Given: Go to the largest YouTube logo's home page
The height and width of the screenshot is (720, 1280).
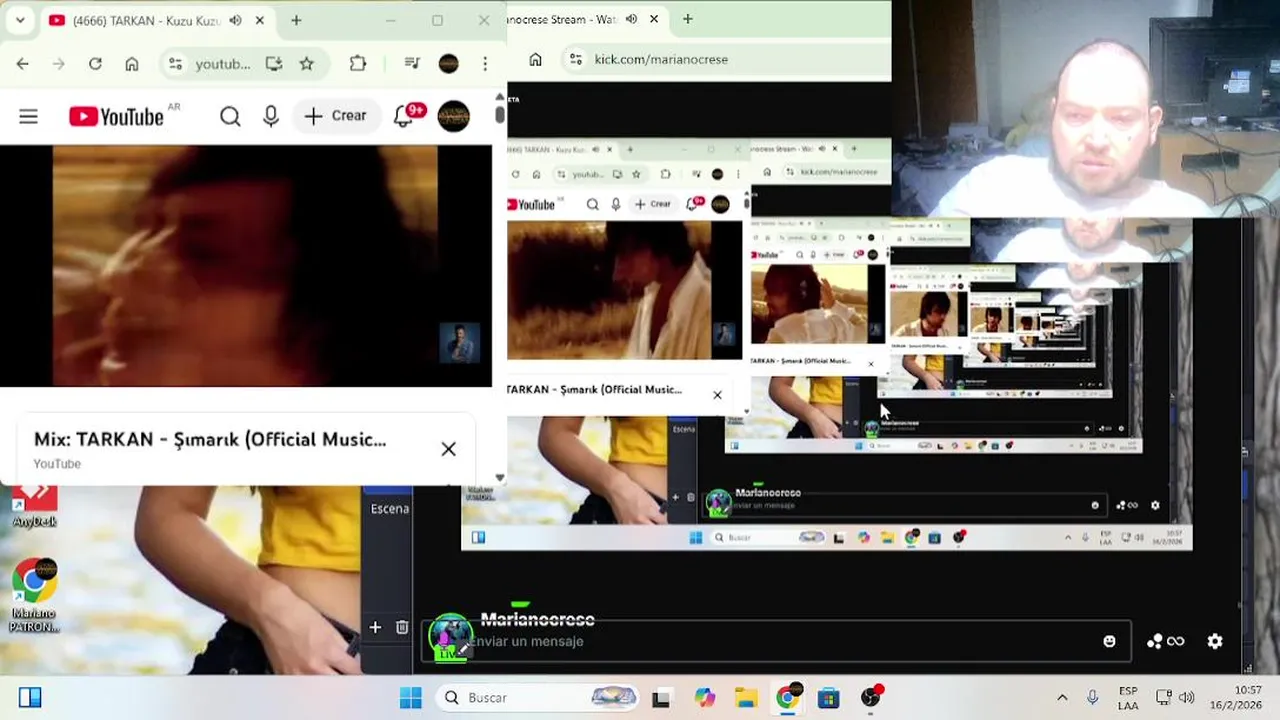Looking at the screenshot, I should pos(117,116).
